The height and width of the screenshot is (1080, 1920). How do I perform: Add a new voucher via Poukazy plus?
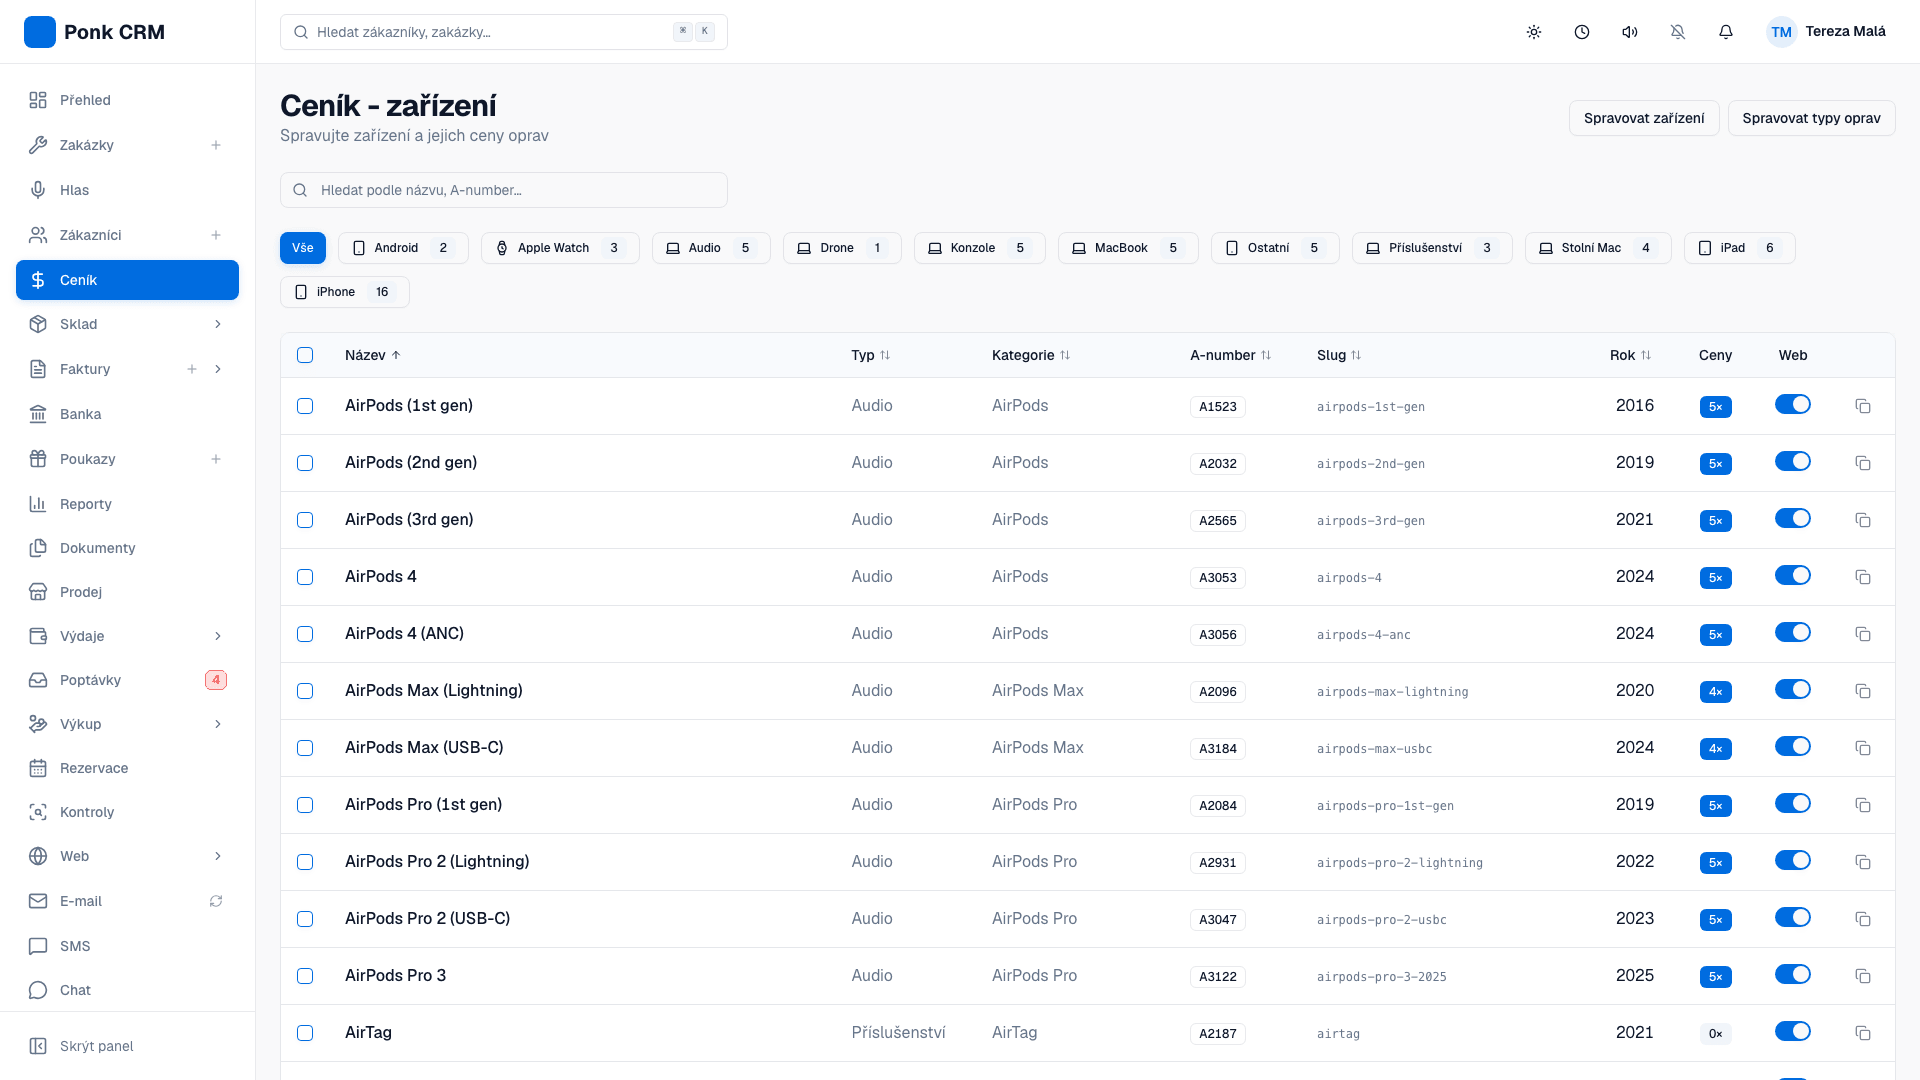216,459
